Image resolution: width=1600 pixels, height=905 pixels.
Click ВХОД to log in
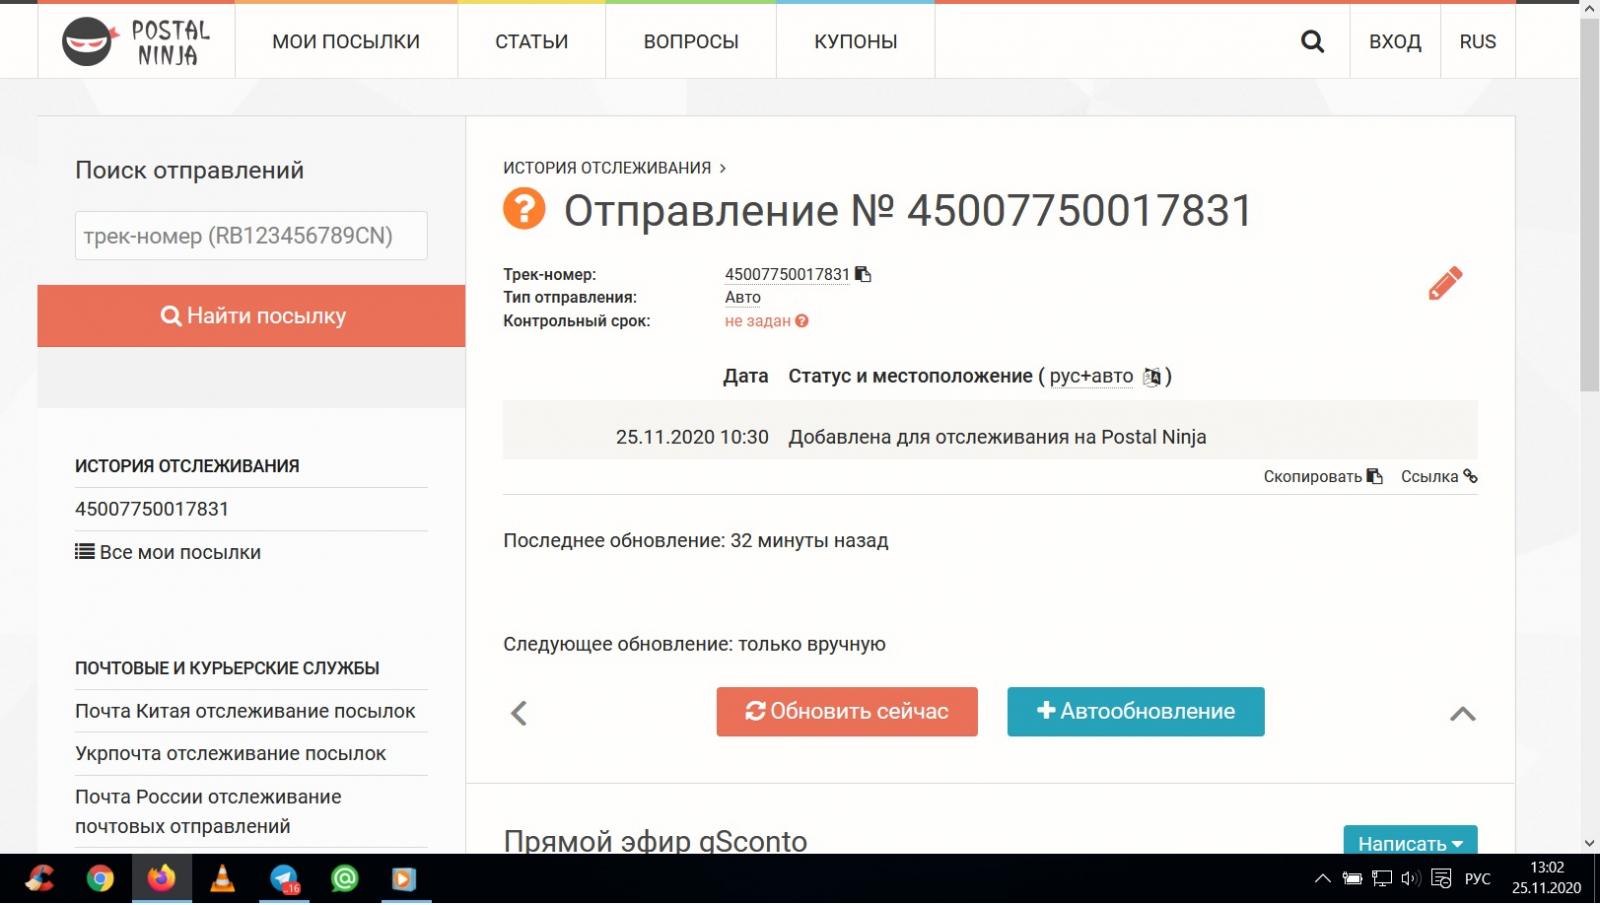pyautogui.click(x=1395, y=41)
